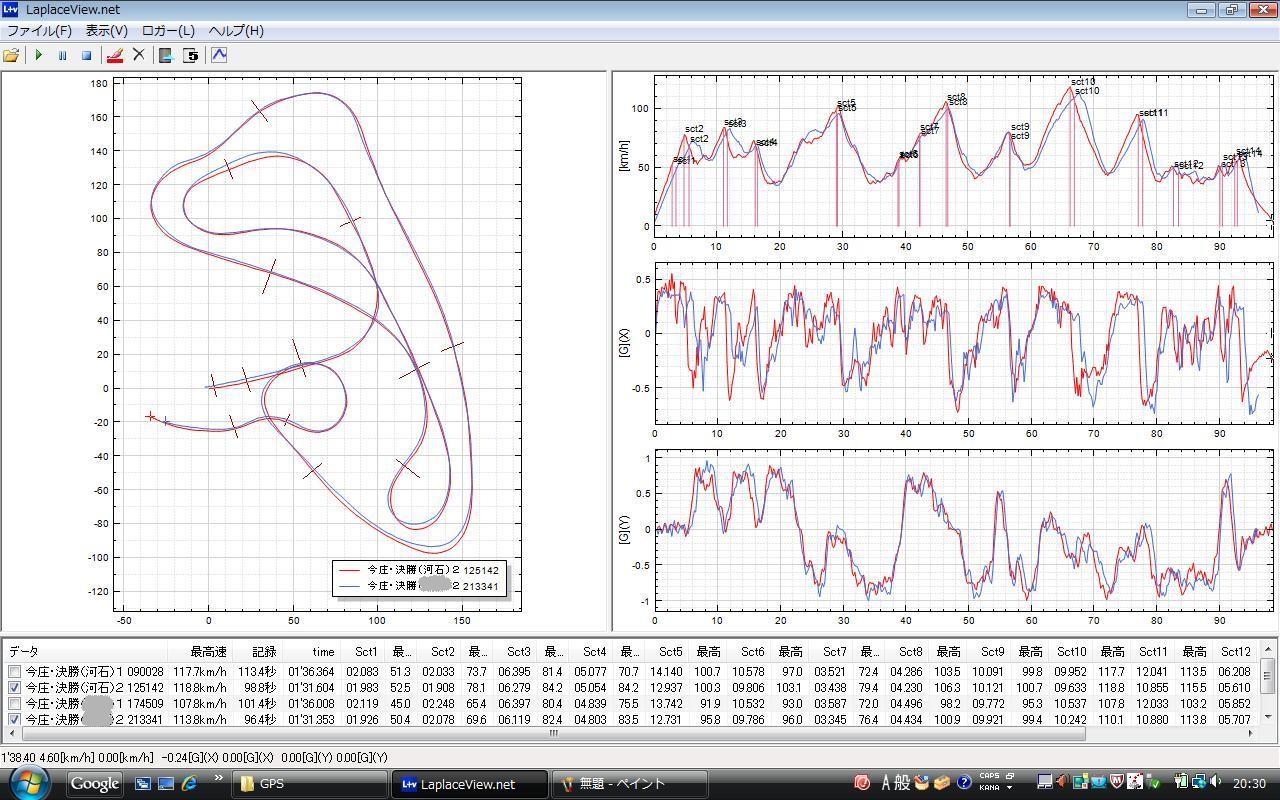Viewport: 1280px width, 800px height.
Task: Open the ロガー(L) menu
Action: point(168,31)
